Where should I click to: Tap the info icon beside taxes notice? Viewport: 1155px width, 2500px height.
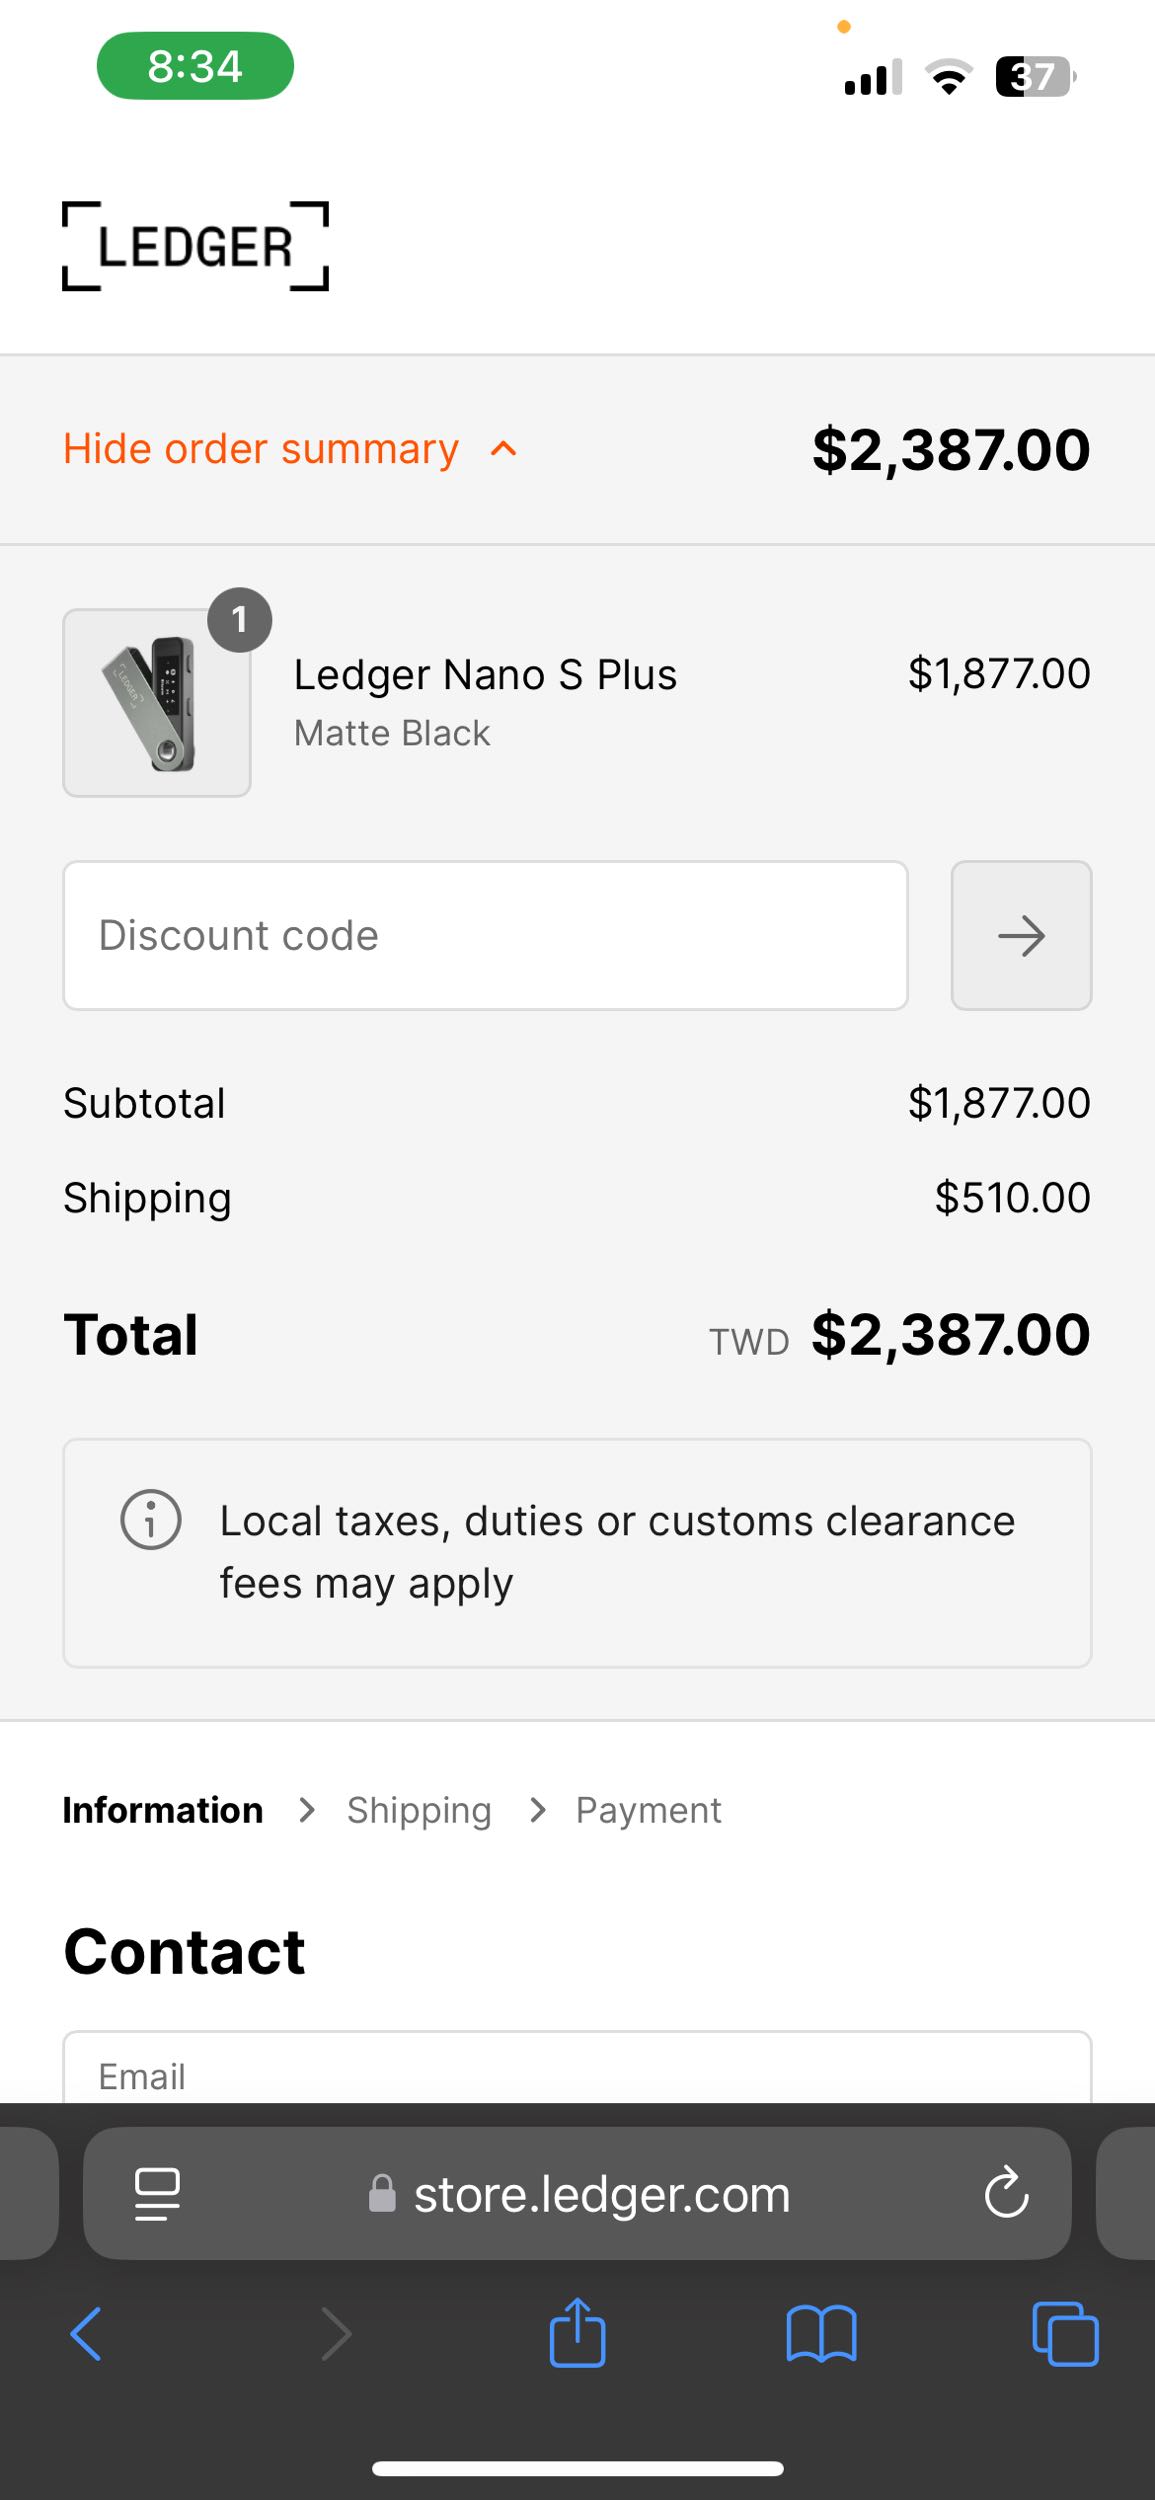tap(151, 1520)
